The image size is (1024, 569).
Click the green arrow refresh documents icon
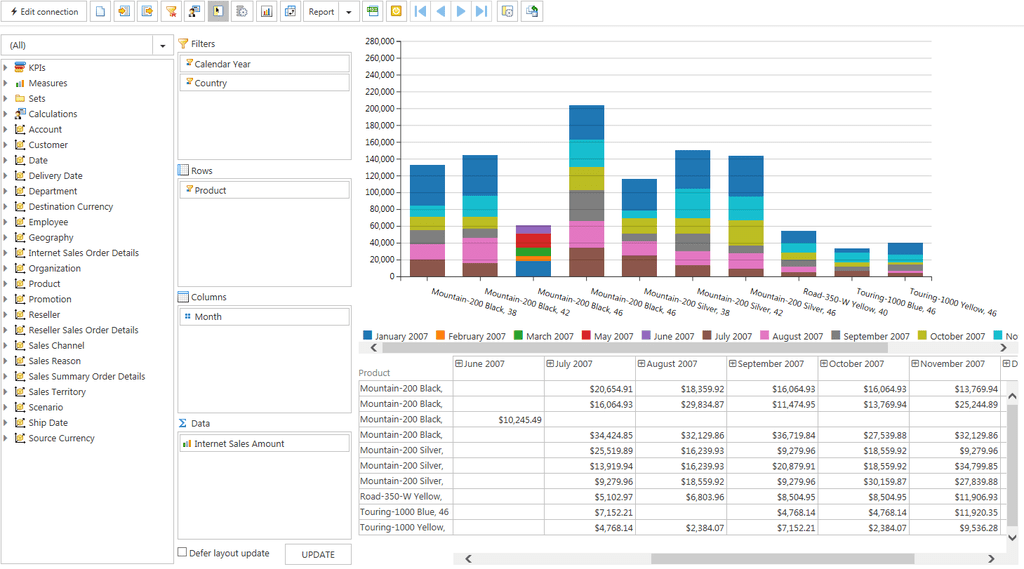532,11
